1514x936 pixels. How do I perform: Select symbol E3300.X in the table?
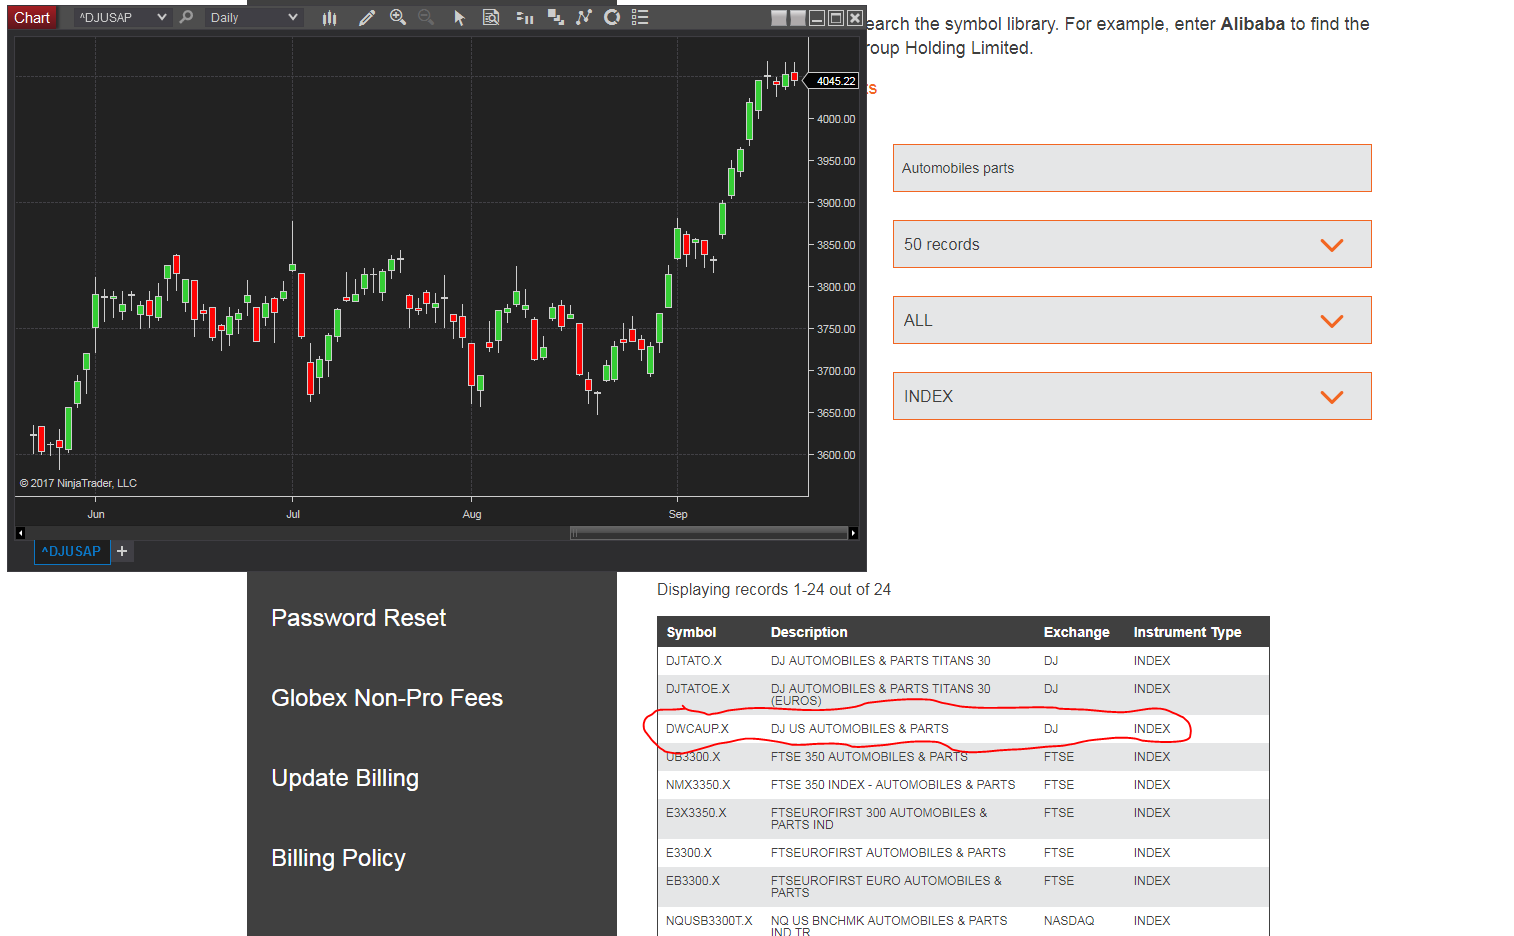point(689,853)
